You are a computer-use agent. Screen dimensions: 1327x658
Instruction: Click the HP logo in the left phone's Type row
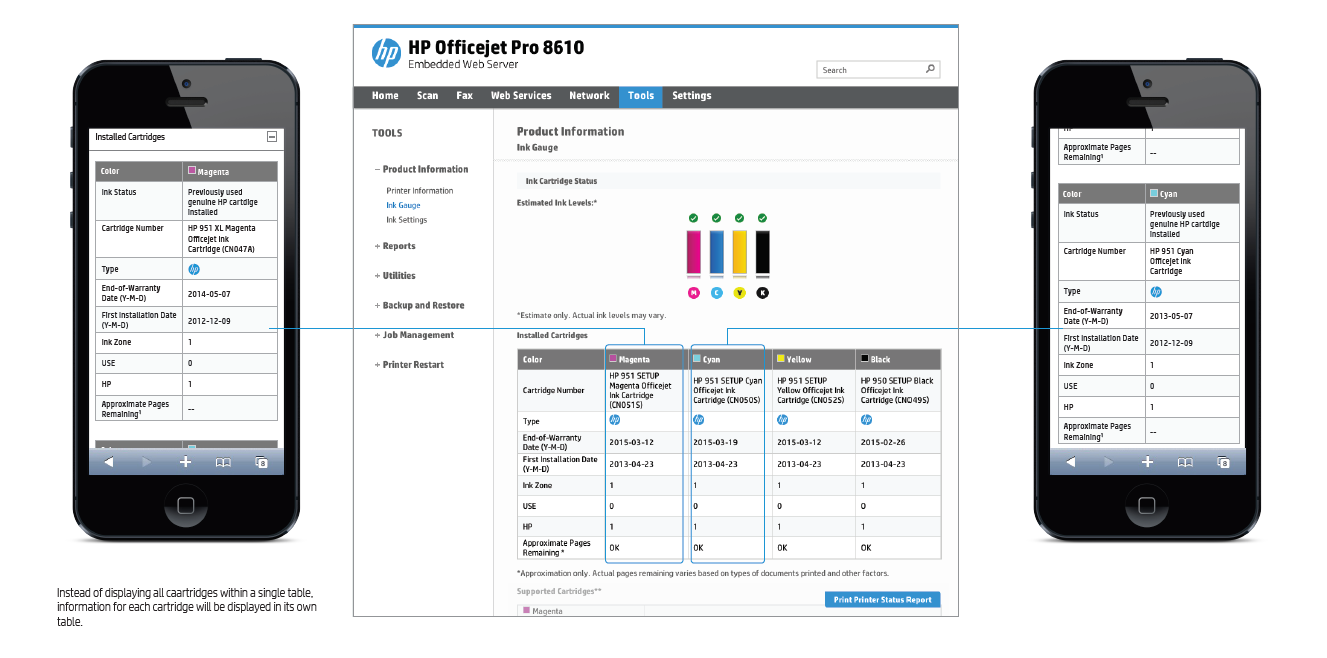pos(194,269)
